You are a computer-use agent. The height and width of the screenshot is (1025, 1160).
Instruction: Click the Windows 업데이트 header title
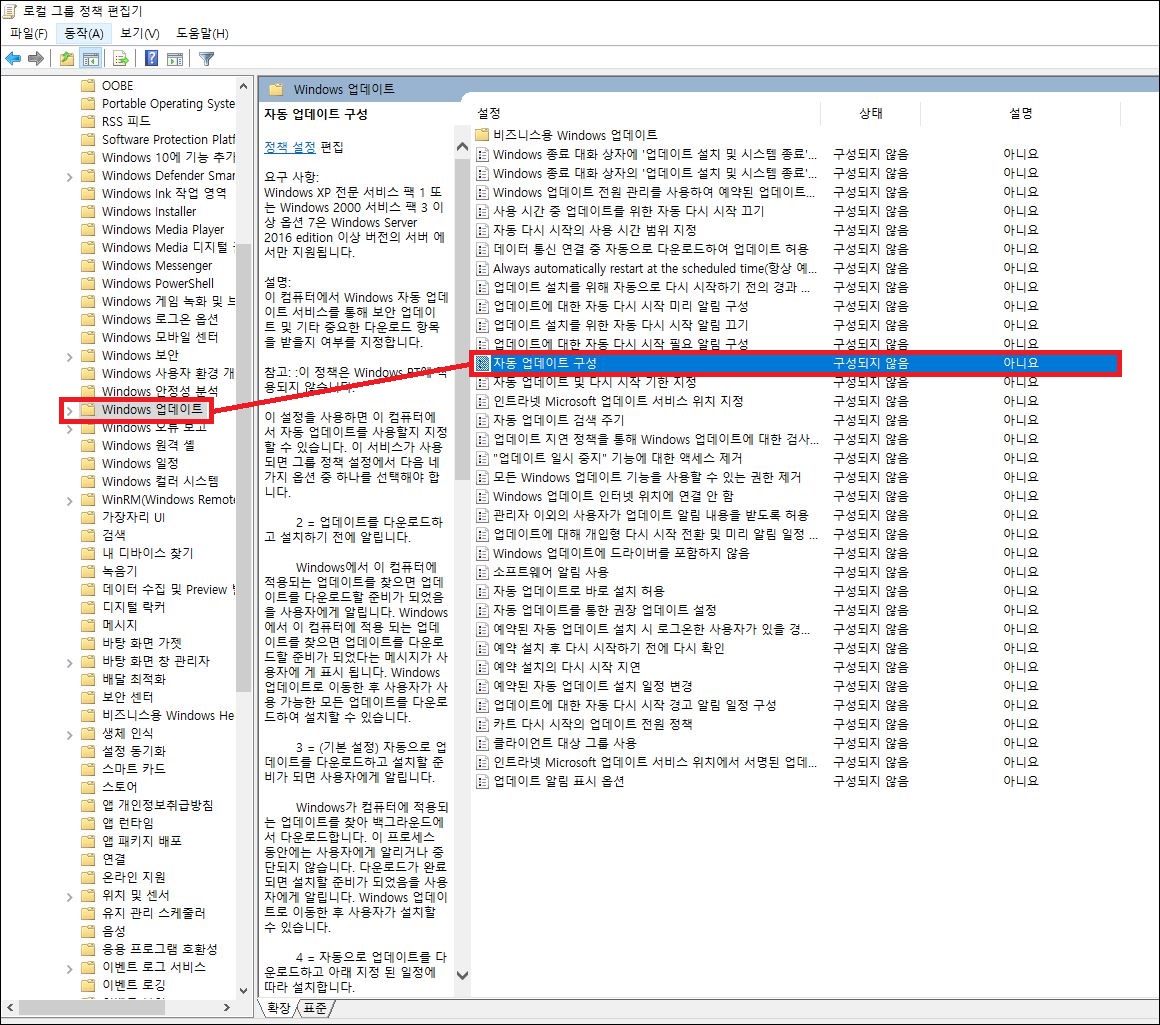pos(344,89)
